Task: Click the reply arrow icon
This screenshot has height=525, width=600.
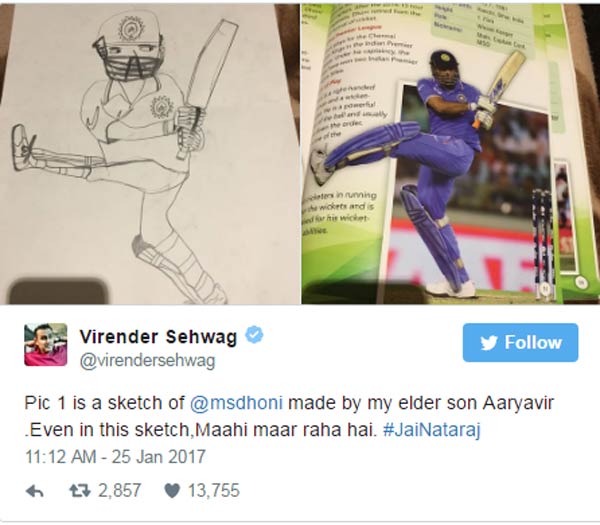Action: pos(34,491)
